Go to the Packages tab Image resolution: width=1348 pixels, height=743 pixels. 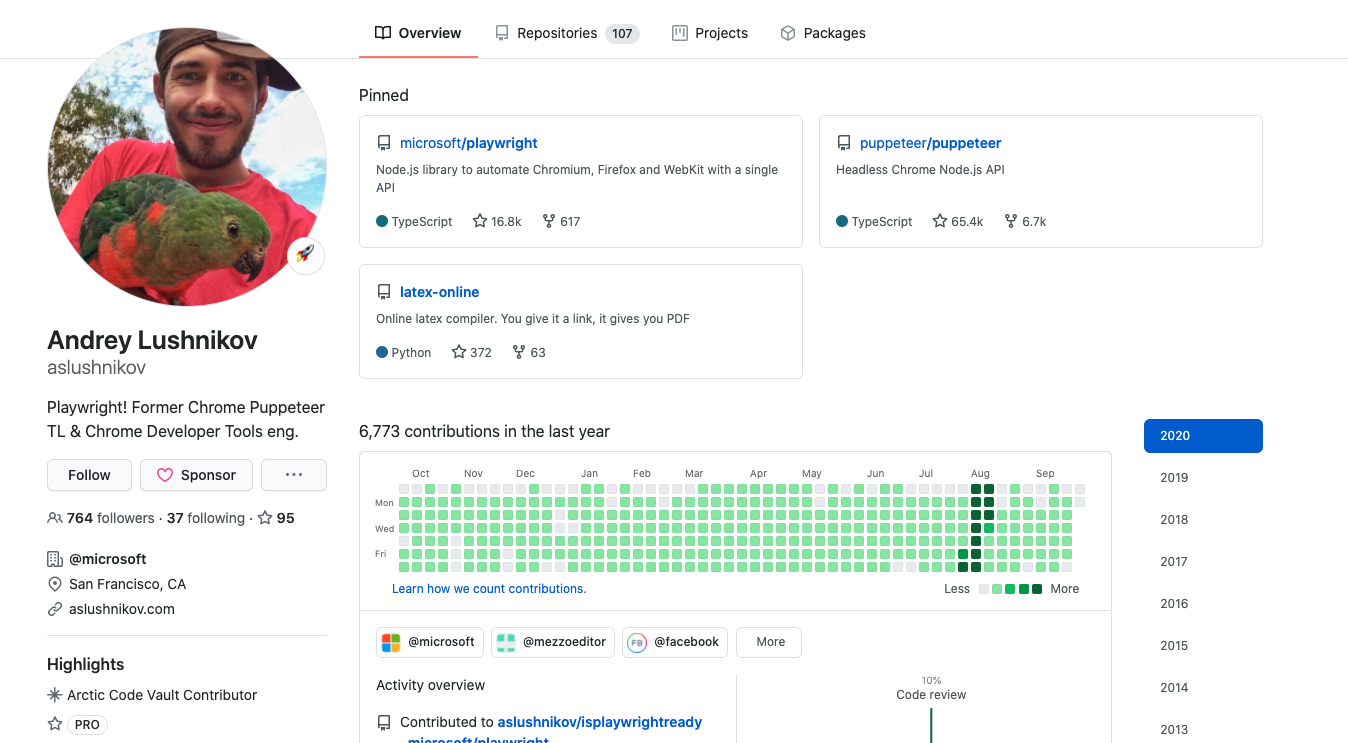(x=823, y=33)
